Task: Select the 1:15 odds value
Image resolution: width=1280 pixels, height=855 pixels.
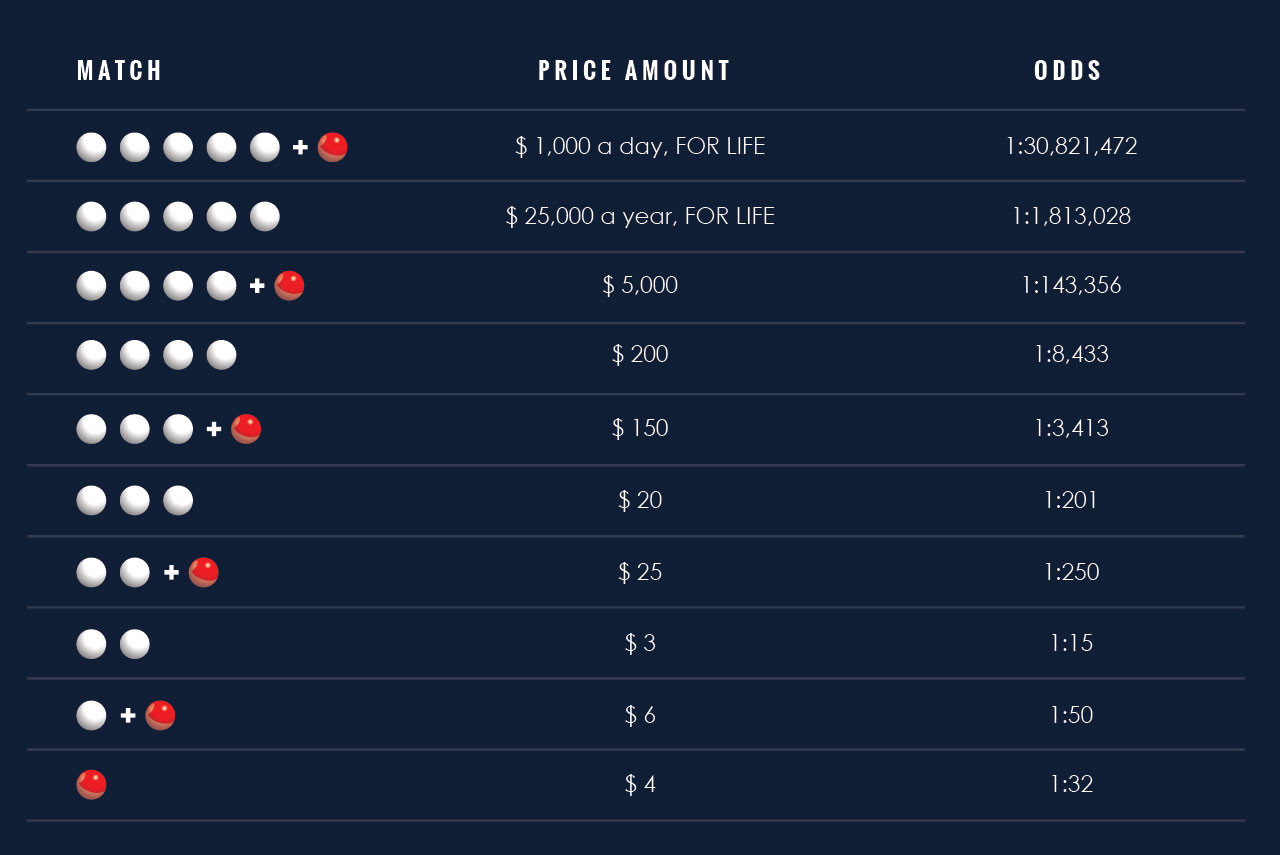Action: click(x=1071, y=642)
